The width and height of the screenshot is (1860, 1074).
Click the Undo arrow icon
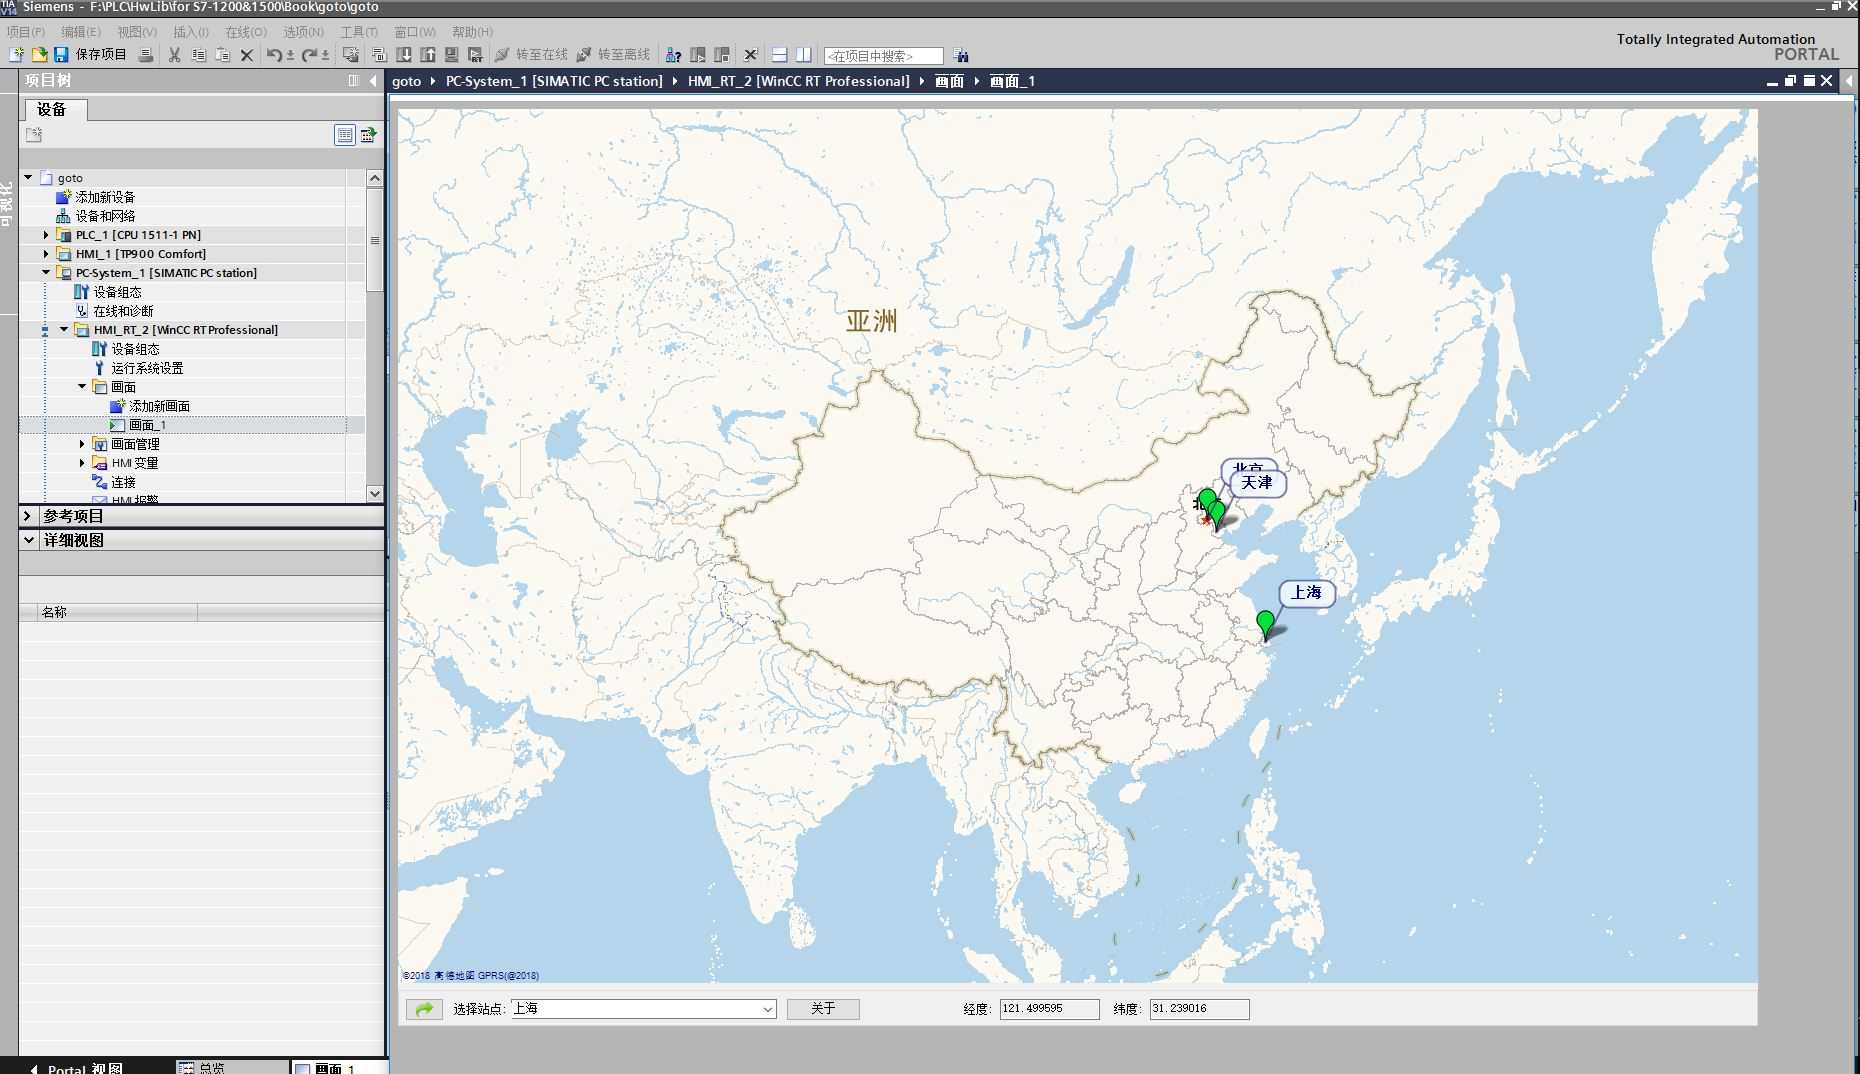pyautogui.click(x=273, y=55)
